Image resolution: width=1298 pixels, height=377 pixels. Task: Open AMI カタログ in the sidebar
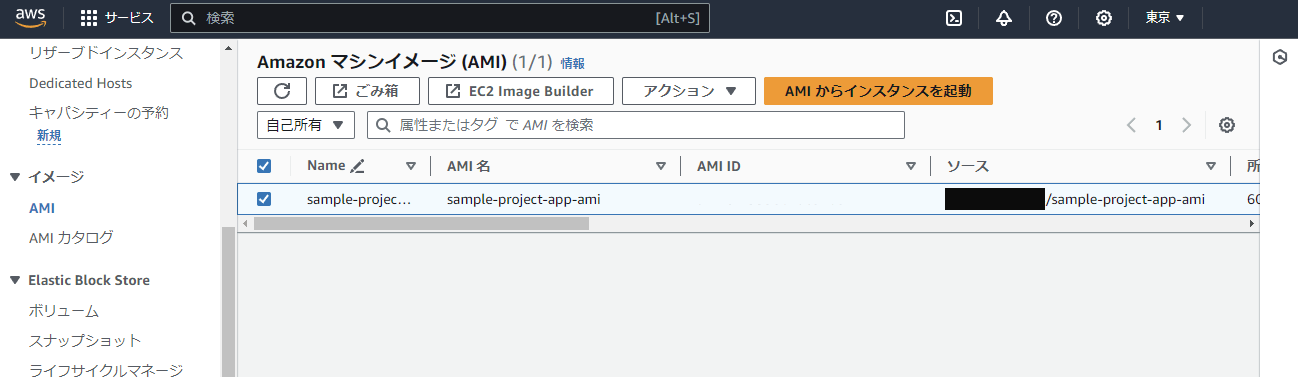[71, 238]
